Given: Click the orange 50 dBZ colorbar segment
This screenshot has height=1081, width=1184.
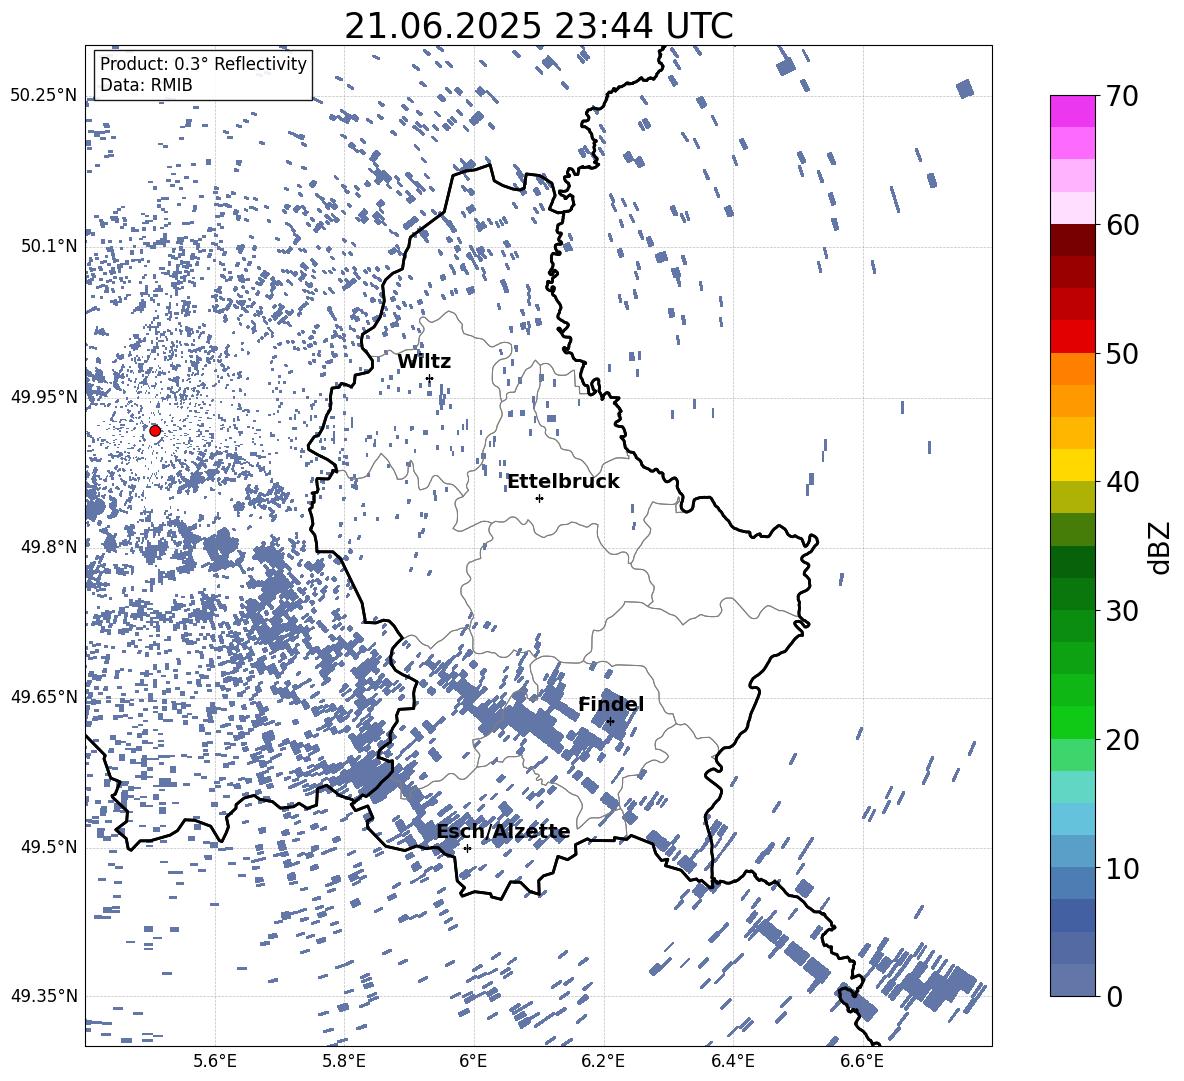Looking at the screenshot, I should tap(1072, 369).
